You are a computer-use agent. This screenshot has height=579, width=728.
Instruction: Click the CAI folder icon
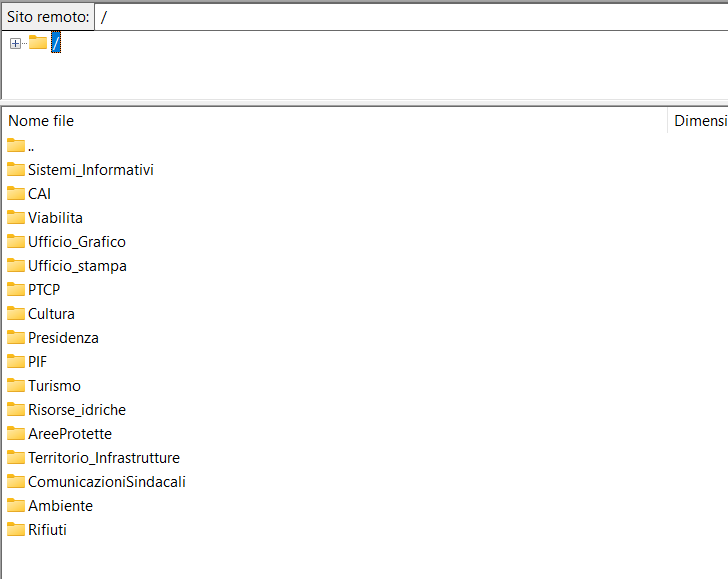[x=16, y=193]
